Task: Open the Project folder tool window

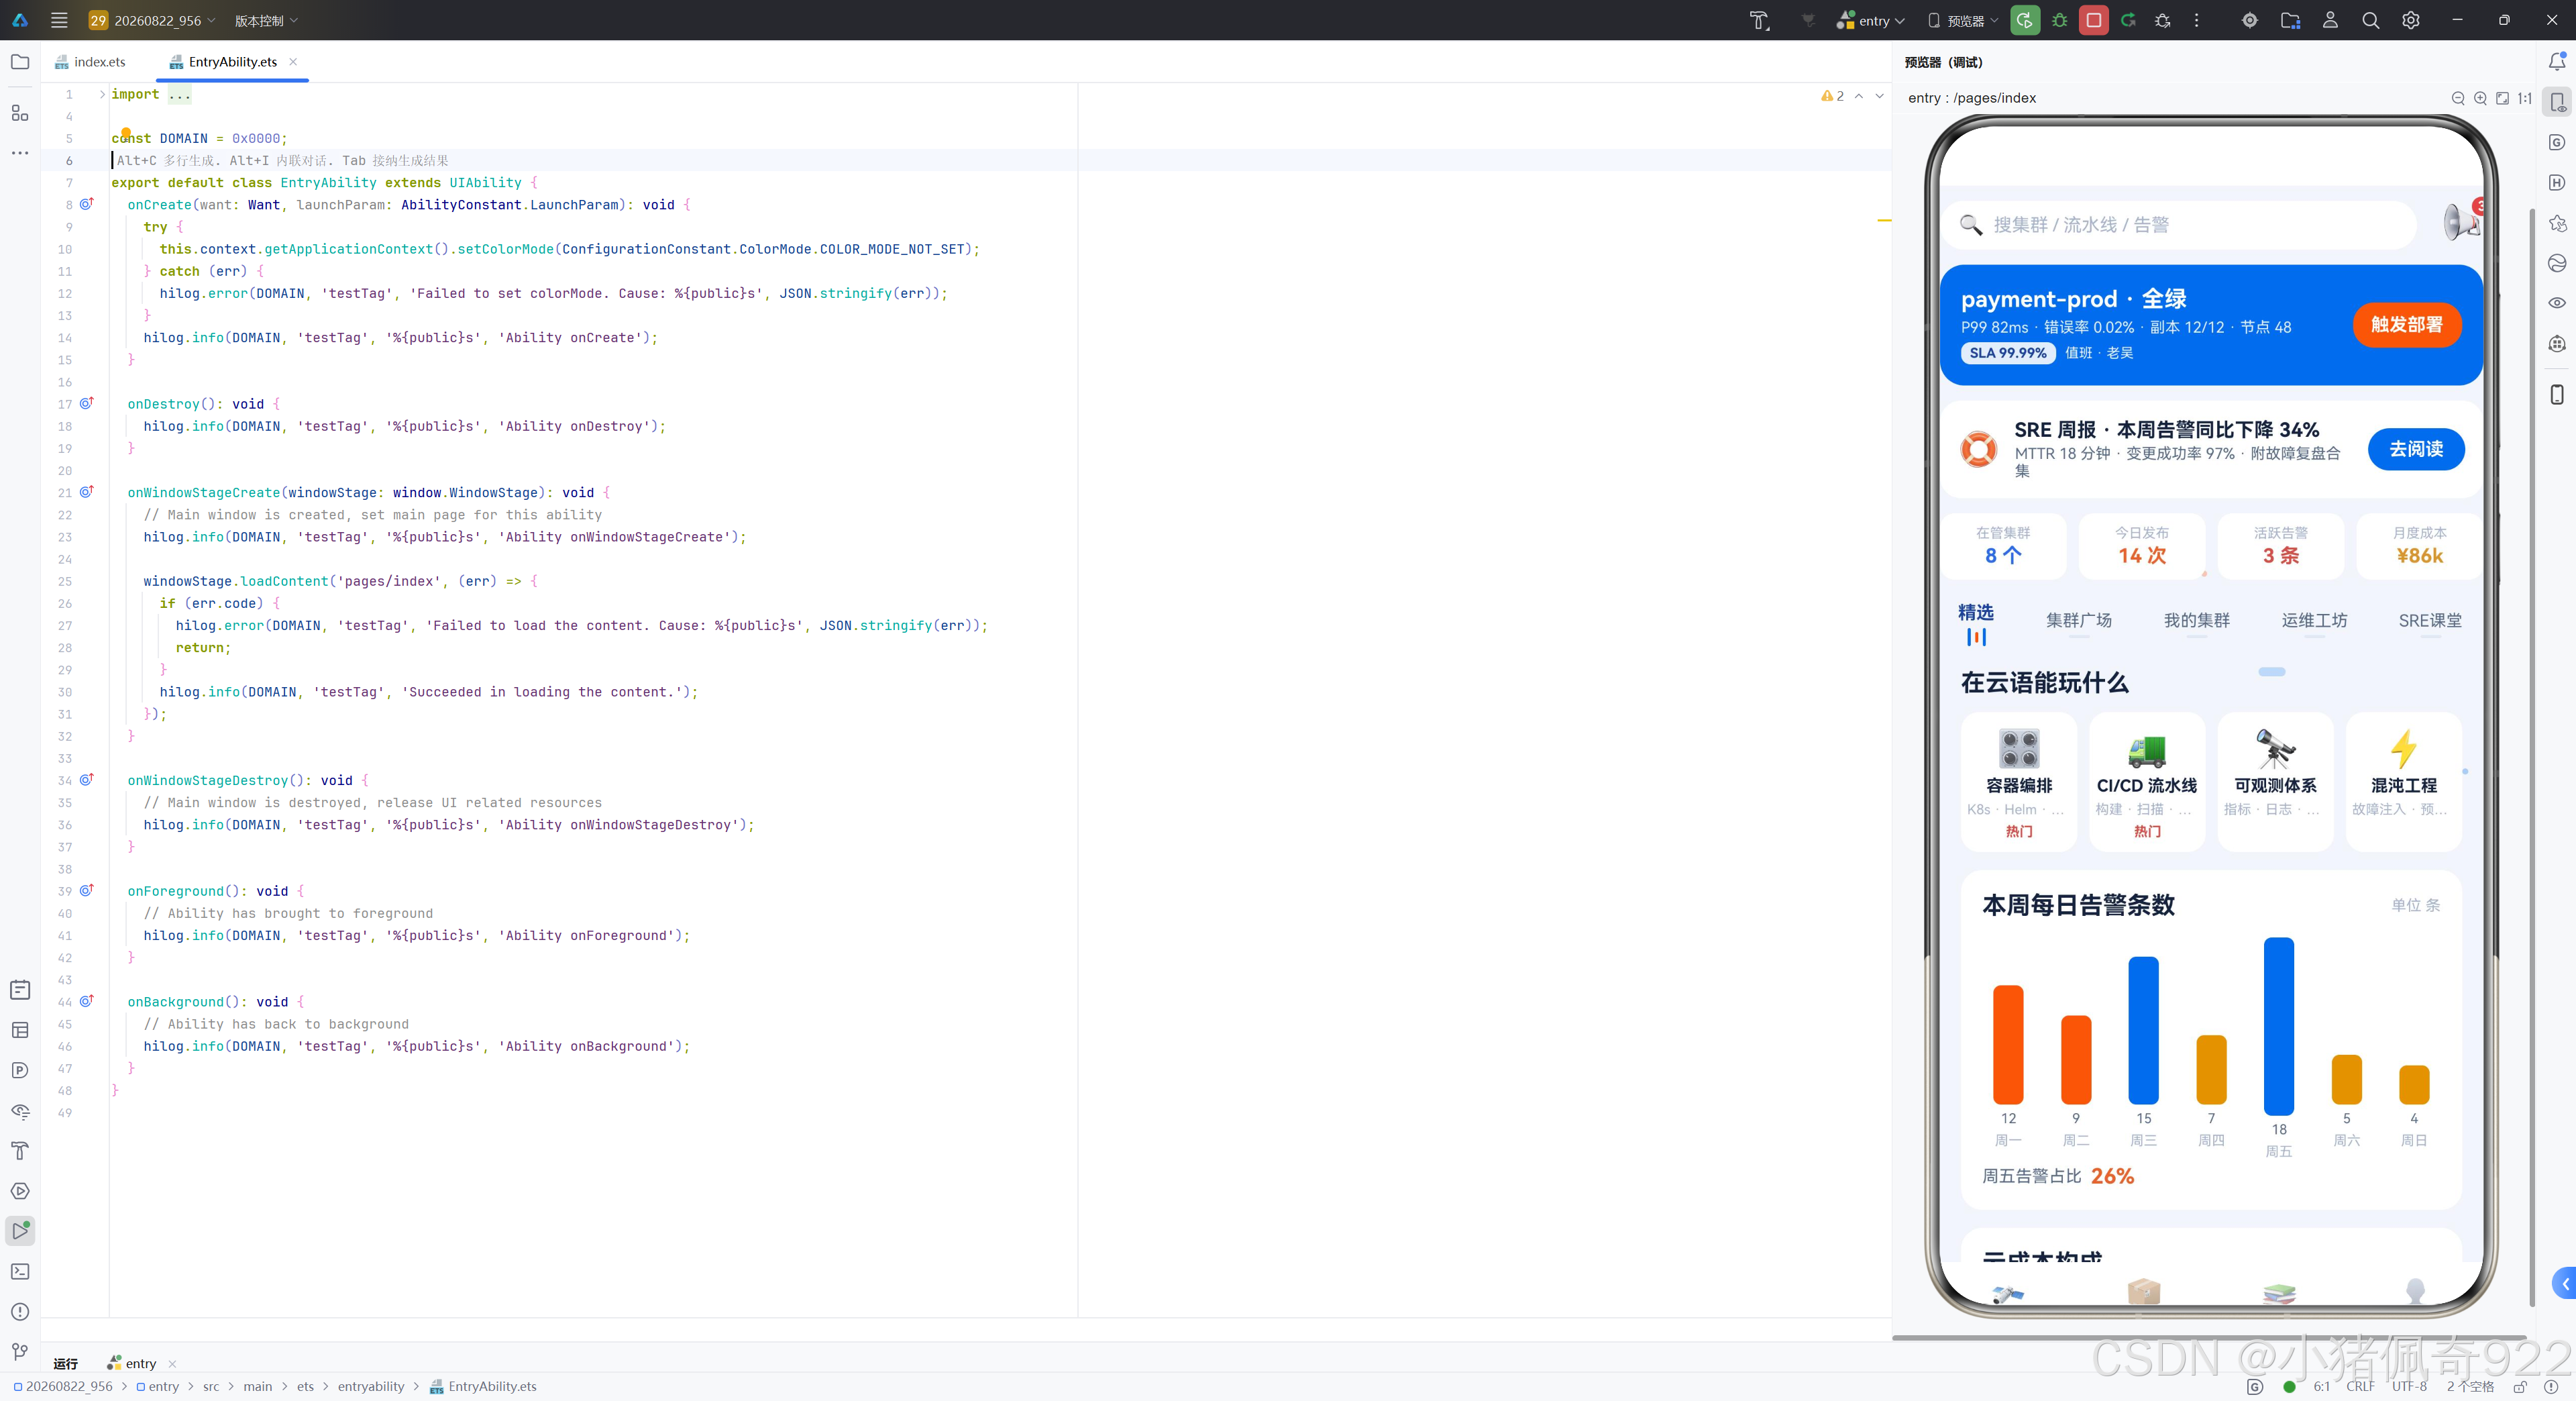Action: [x=20, y=62]
